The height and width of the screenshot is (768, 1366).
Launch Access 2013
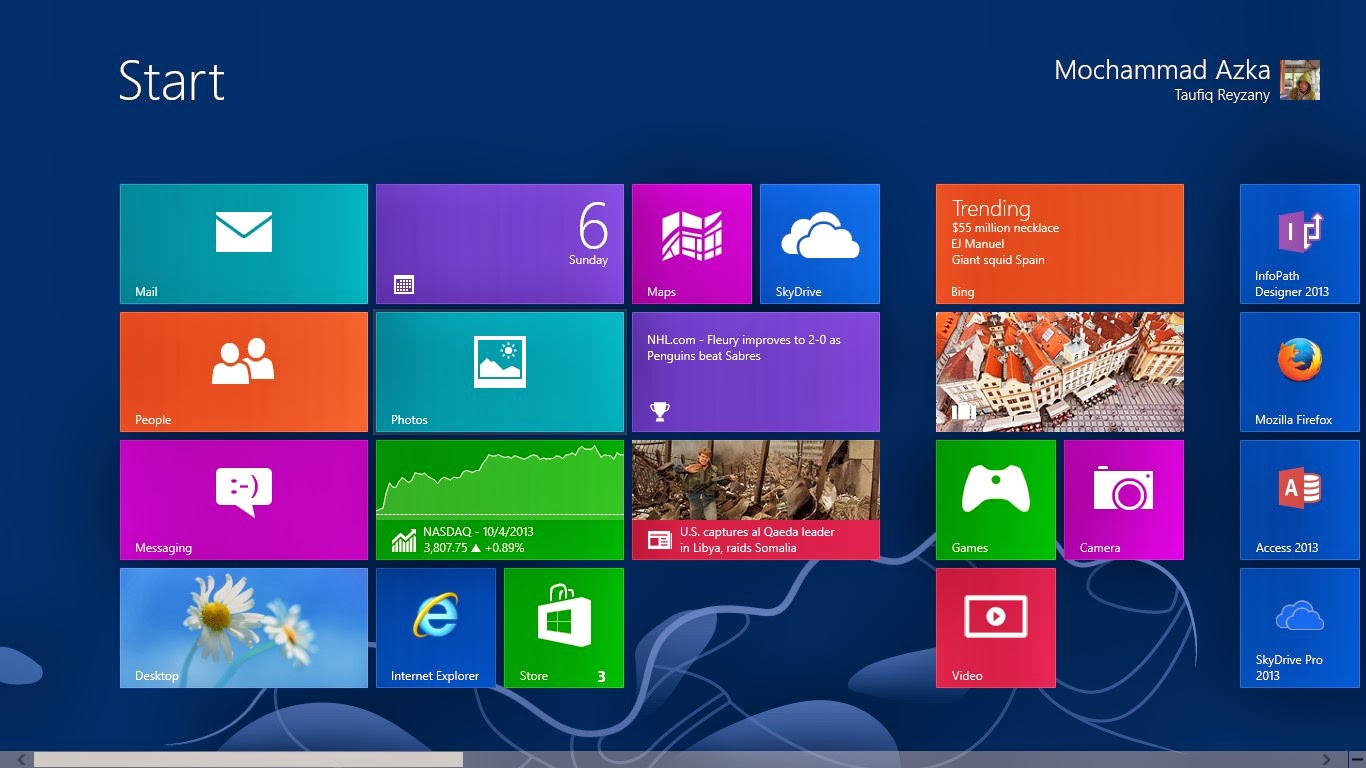point(1300,500)
